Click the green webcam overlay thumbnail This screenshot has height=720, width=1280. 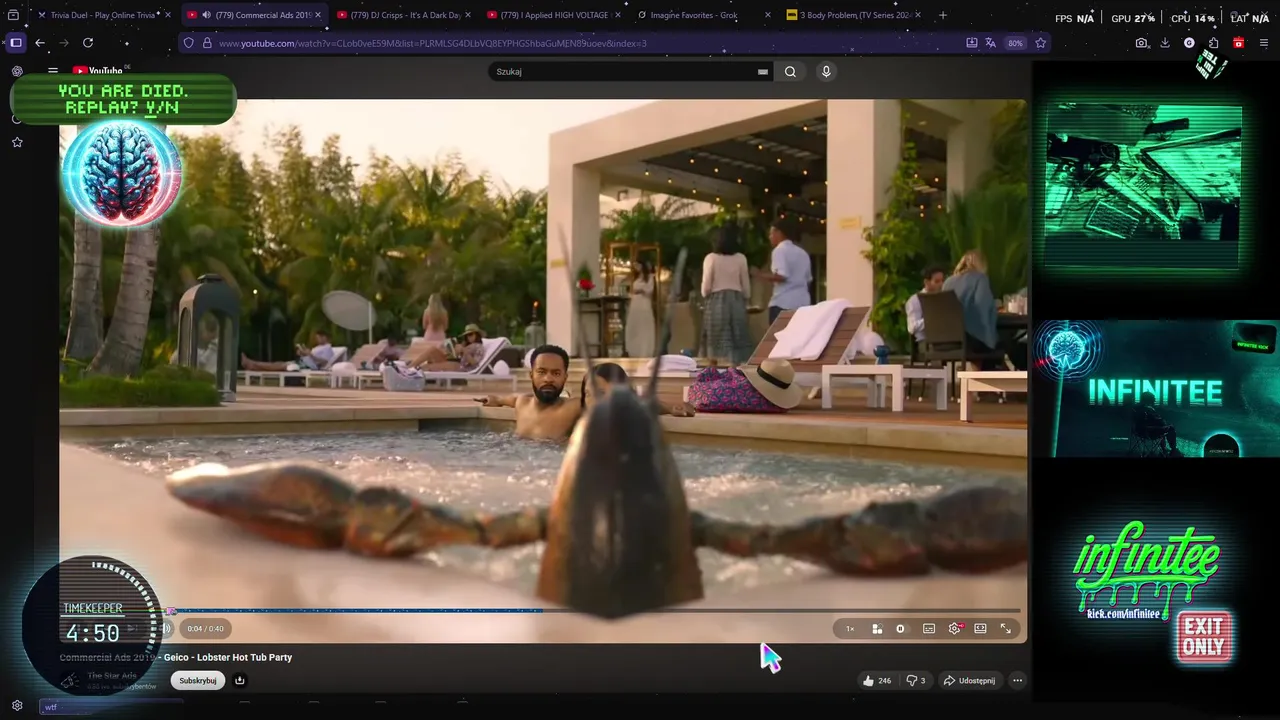tap(1143, 185)
